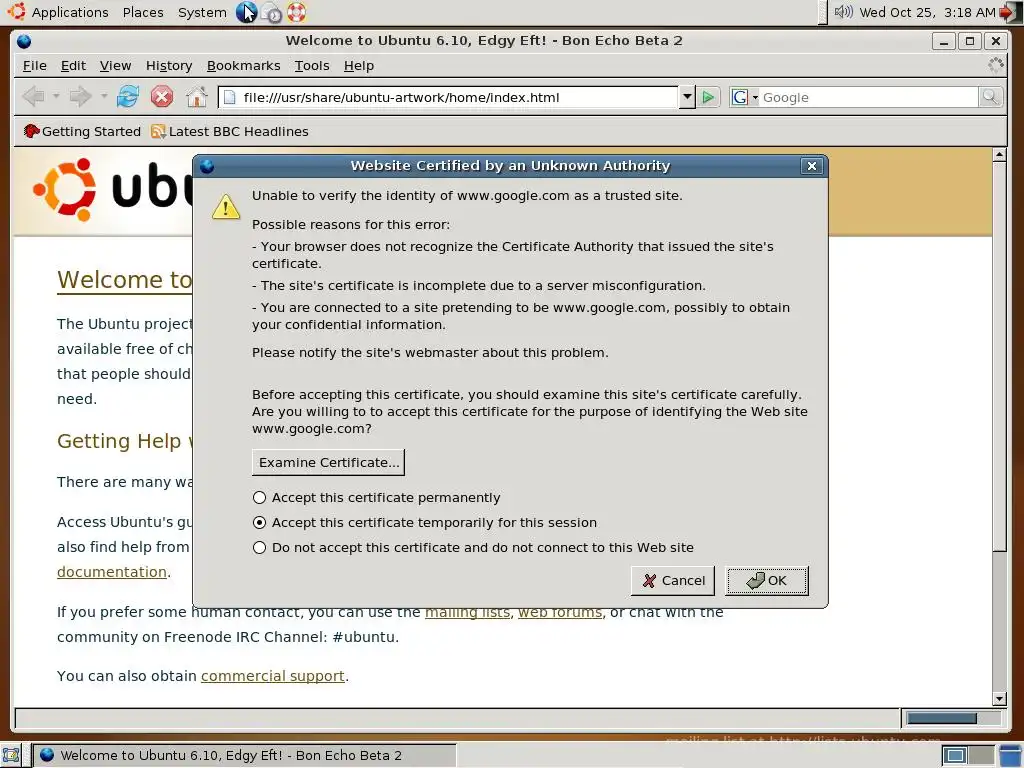
Task: Click the Ubuntu logo on the page
Action: click(65, 189)
